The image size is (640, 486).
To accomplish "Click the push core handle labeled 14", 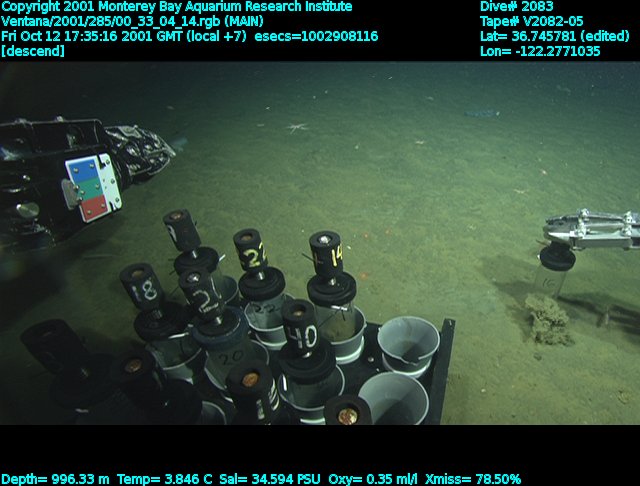I will [x=327, y=252].
